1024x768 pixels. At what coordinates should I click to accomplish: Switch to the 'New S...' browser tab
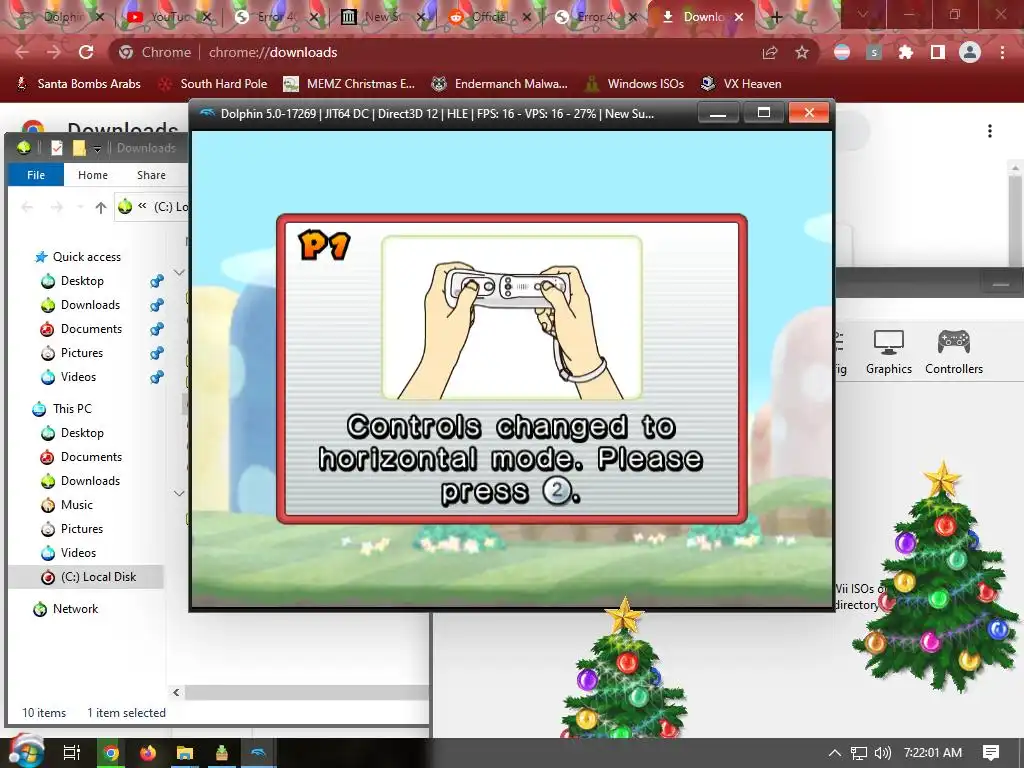pos(383,17)
